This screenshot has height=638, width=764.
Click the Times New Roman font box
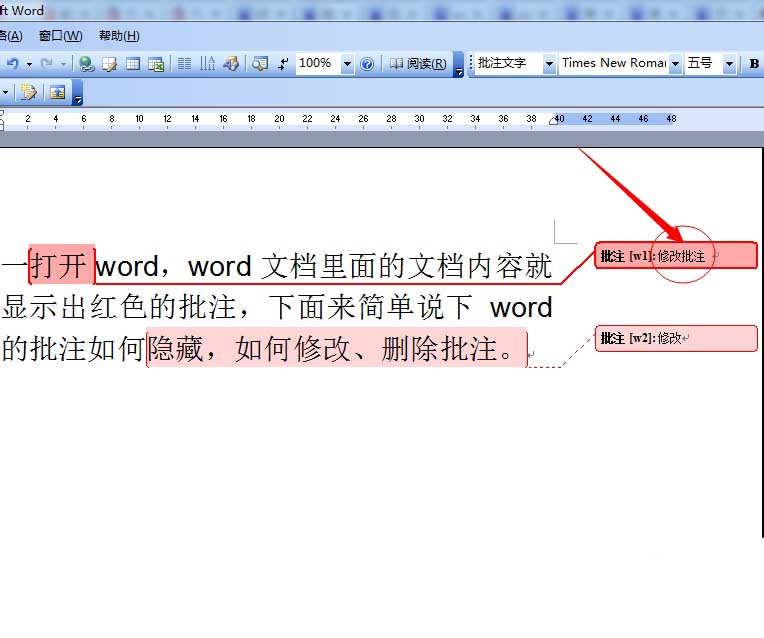(x=613, y=63)
